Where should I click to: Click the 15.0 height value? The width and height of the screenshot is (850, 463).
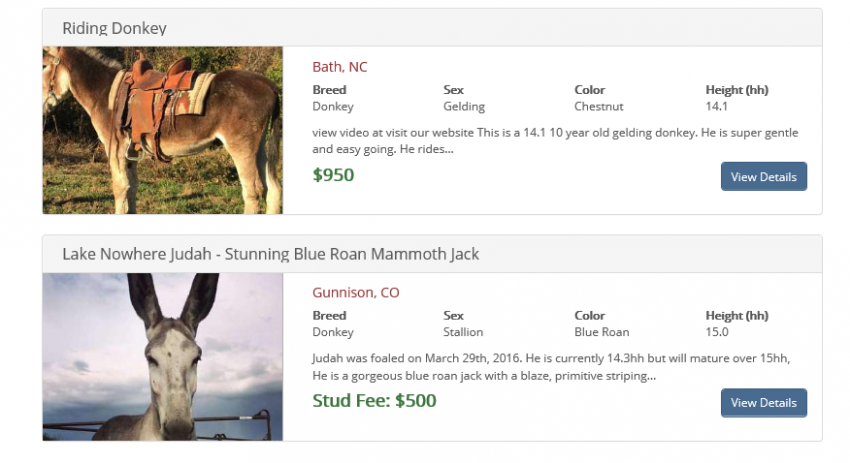coord(717,332)
